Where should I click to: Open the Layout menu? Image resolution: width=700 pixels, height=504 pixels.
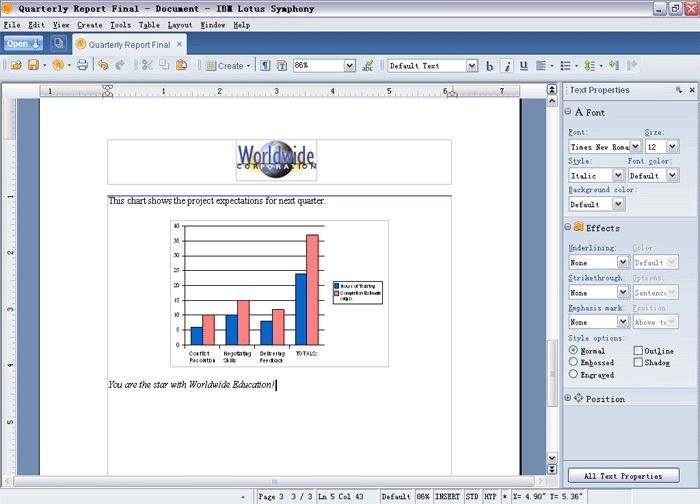point(179,25)
